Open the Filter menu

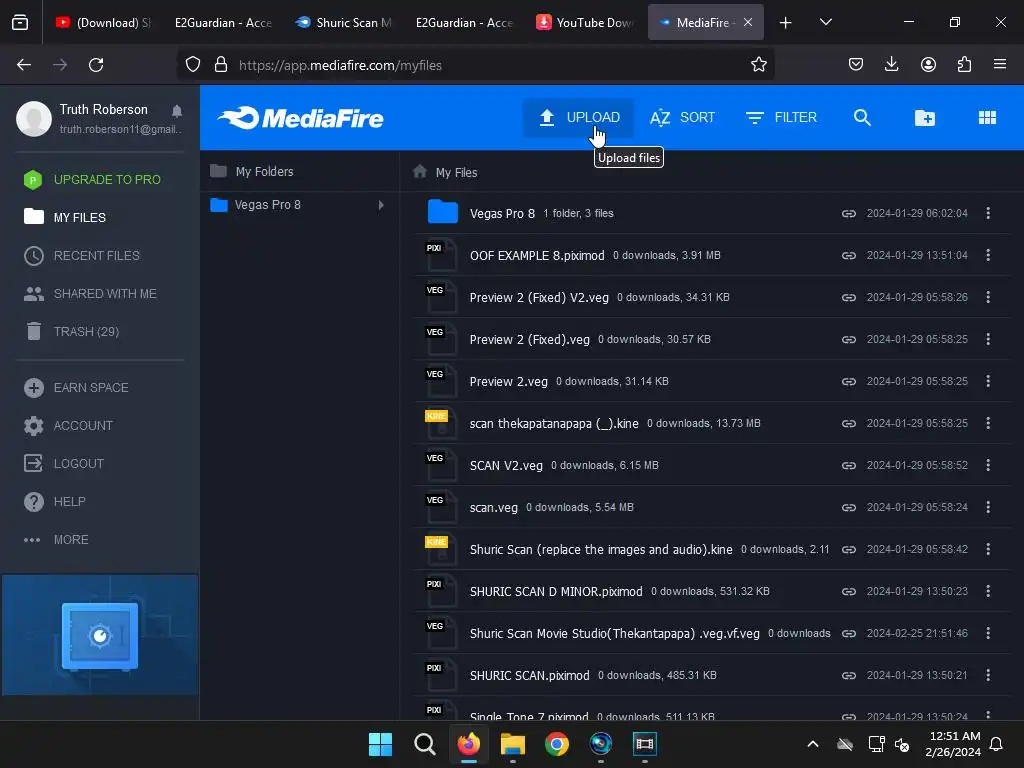coord(781,118)
